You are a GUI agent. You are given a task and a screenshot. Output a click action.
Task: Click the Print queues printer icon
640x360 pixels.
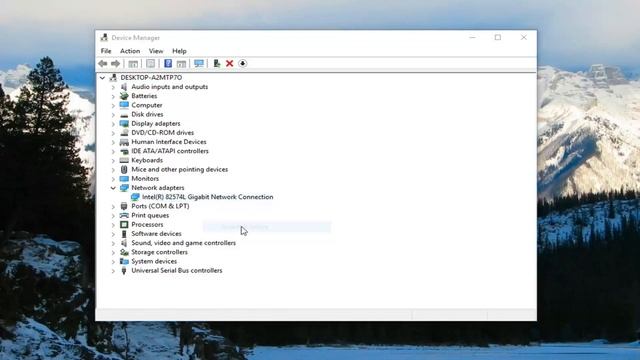[x=124, y=215]
